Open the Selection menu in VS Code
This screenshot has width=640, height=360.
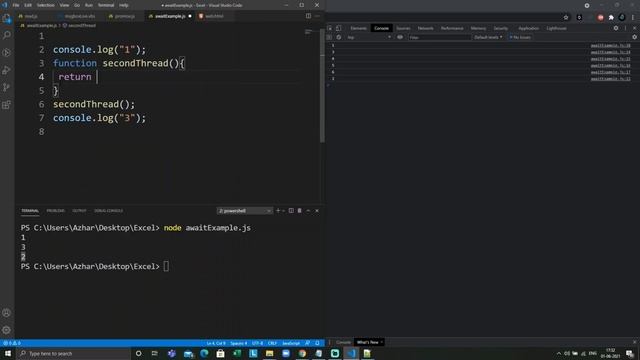46,5
